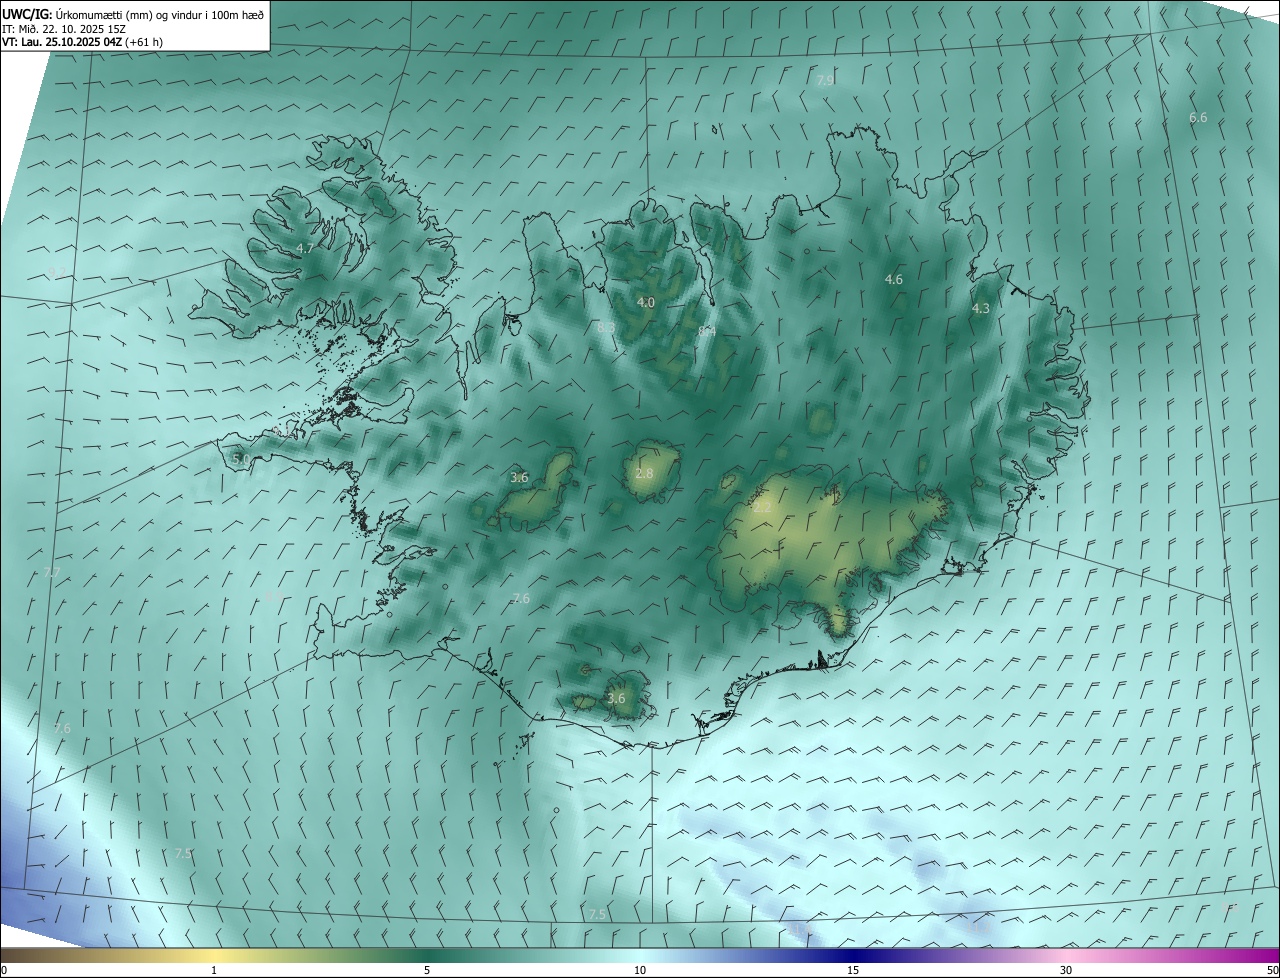Click the 7.9 value label
Image resolution: width=1280 pixels, height=978 pixels.
coord(825,80)
